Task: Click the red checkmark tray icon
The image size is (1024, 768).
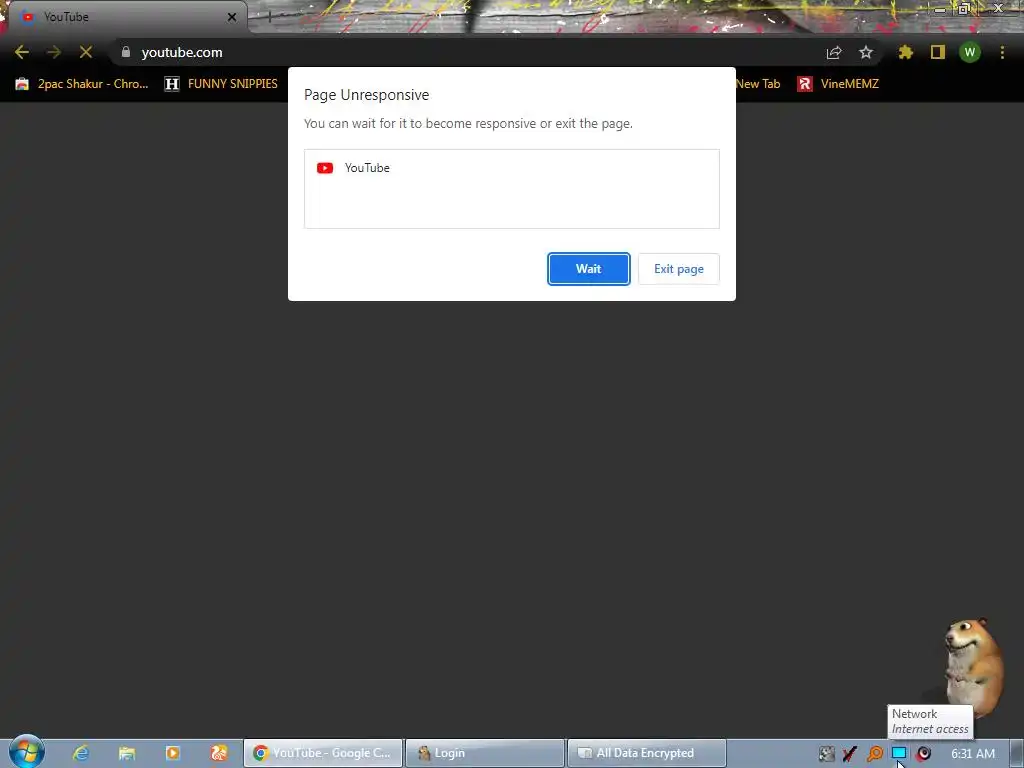Action: 850,754
